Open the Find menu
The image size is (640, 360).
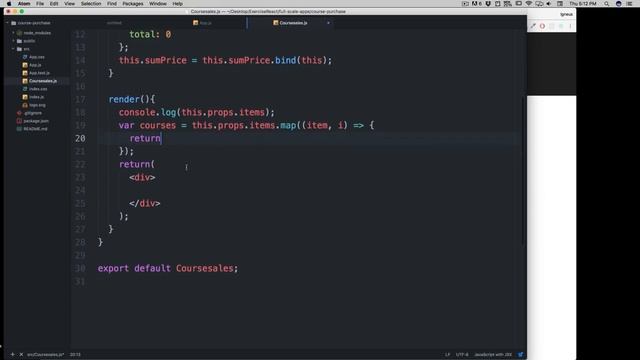[x=111, y=4]
